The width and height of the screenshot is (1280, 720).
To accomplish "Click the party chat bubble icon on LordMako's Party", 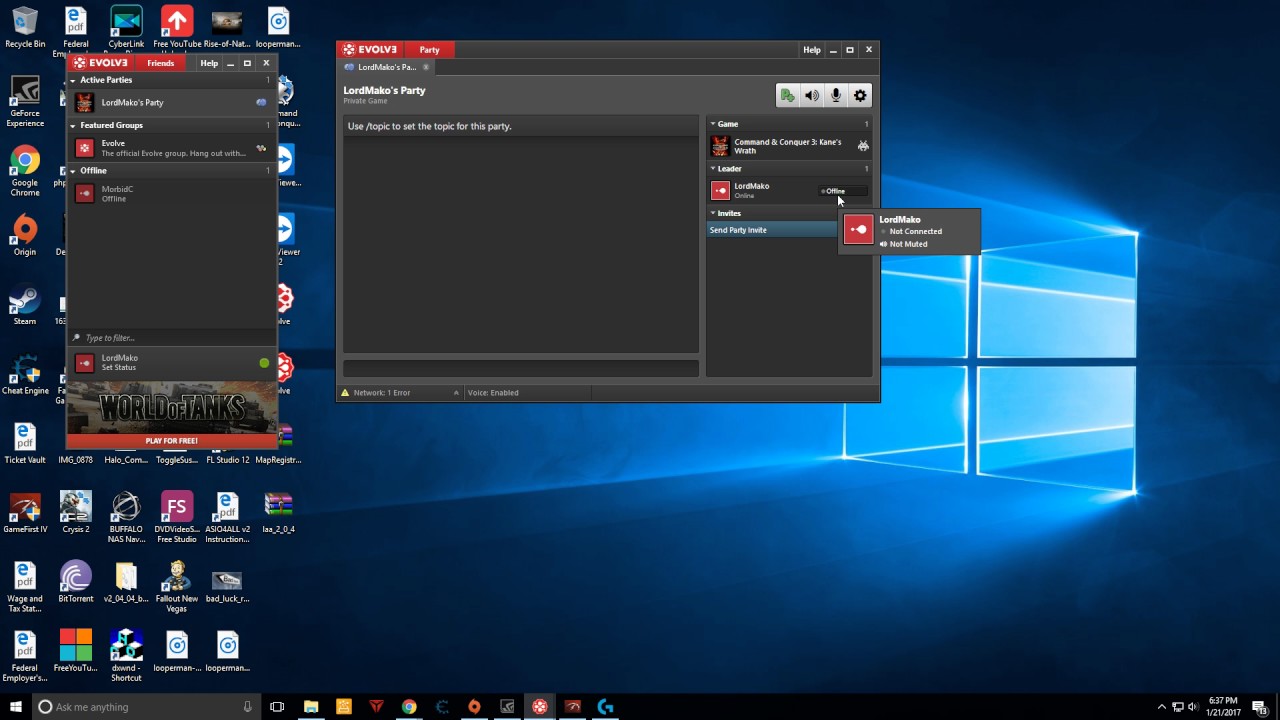I will tap(261, 102).
